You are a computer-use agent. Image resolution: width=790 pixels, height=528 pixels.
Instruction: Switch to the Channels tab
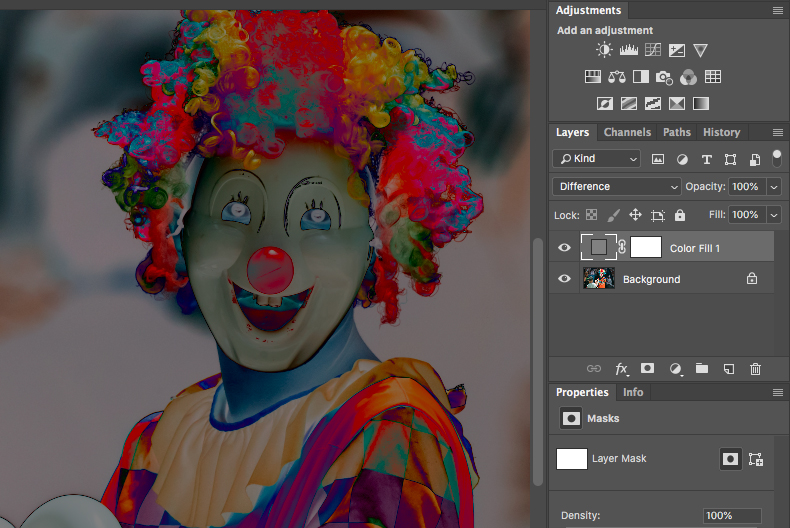(627, 132)
